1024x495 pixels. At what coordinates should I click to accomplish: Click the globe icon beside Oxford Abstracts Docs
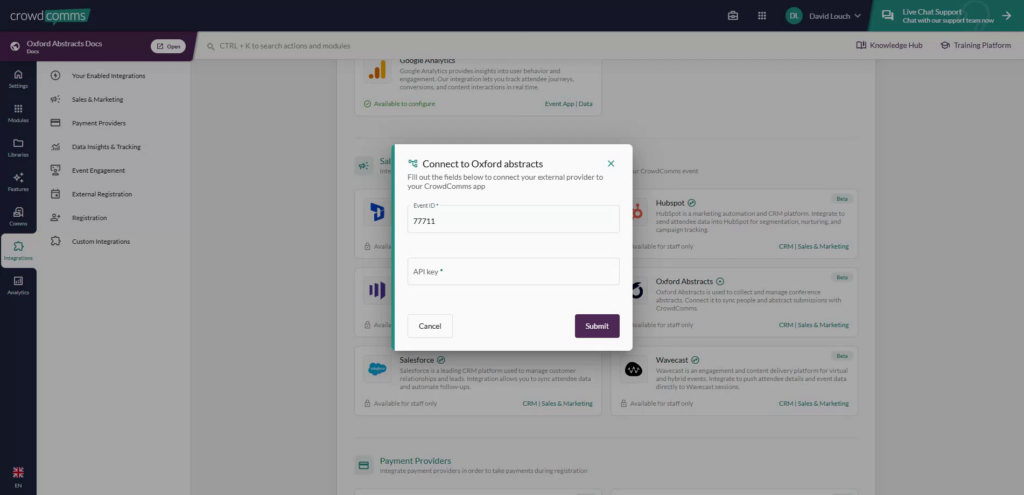[x=15, y=46]
